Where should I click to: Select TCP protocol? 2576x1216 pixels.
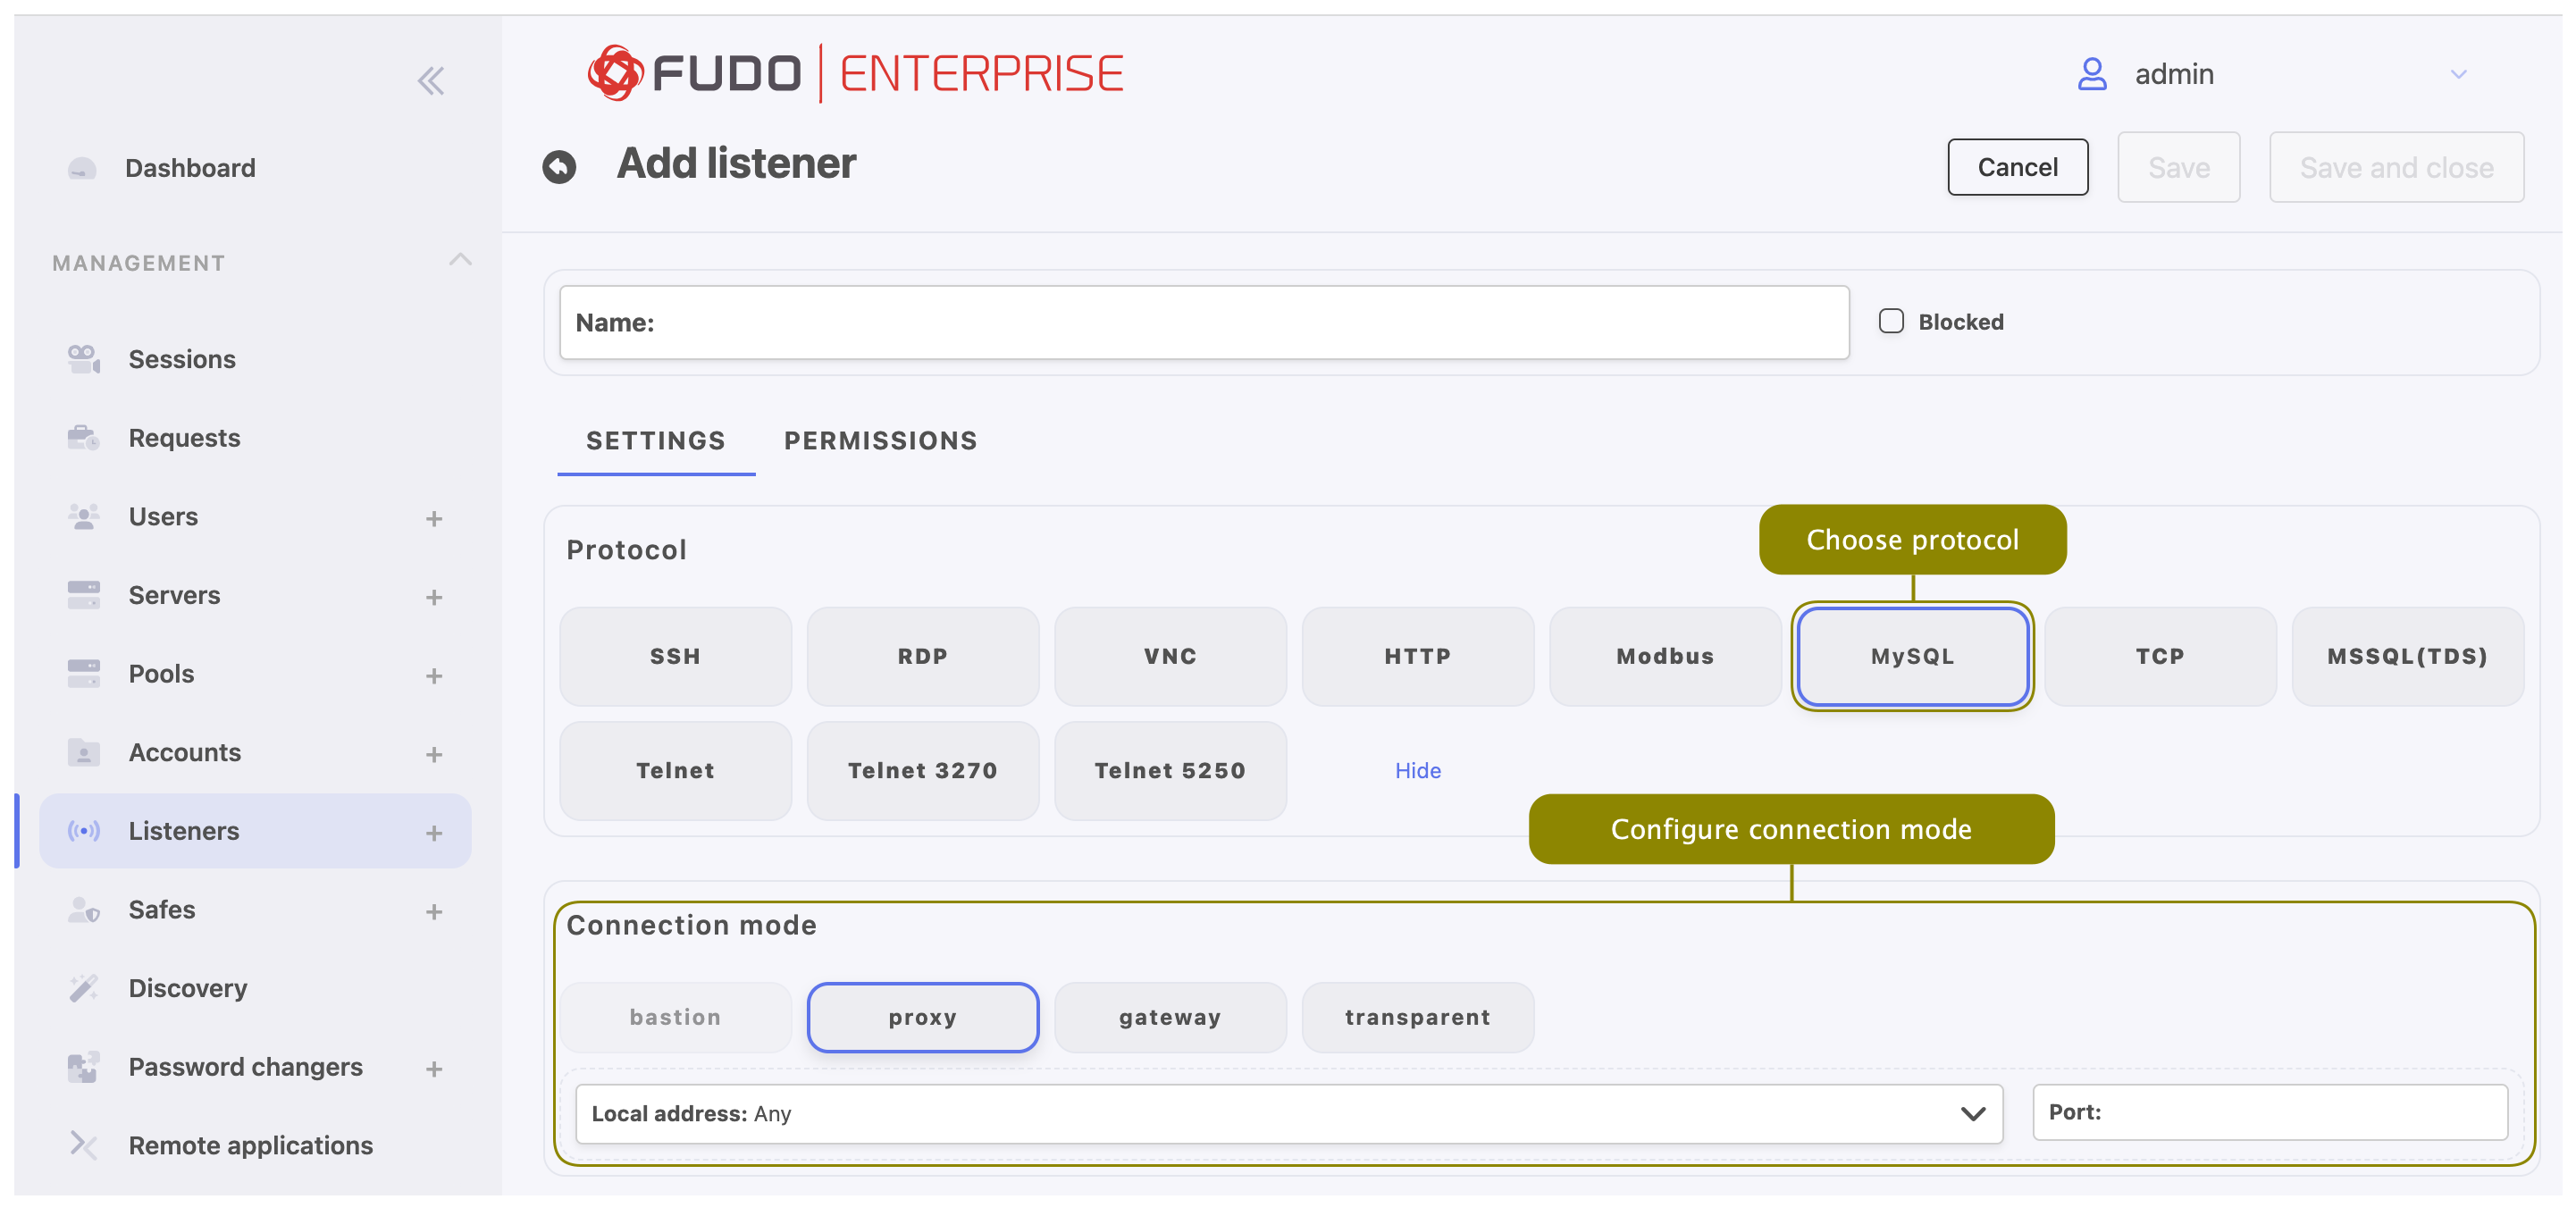click(x=2160, y=656)
